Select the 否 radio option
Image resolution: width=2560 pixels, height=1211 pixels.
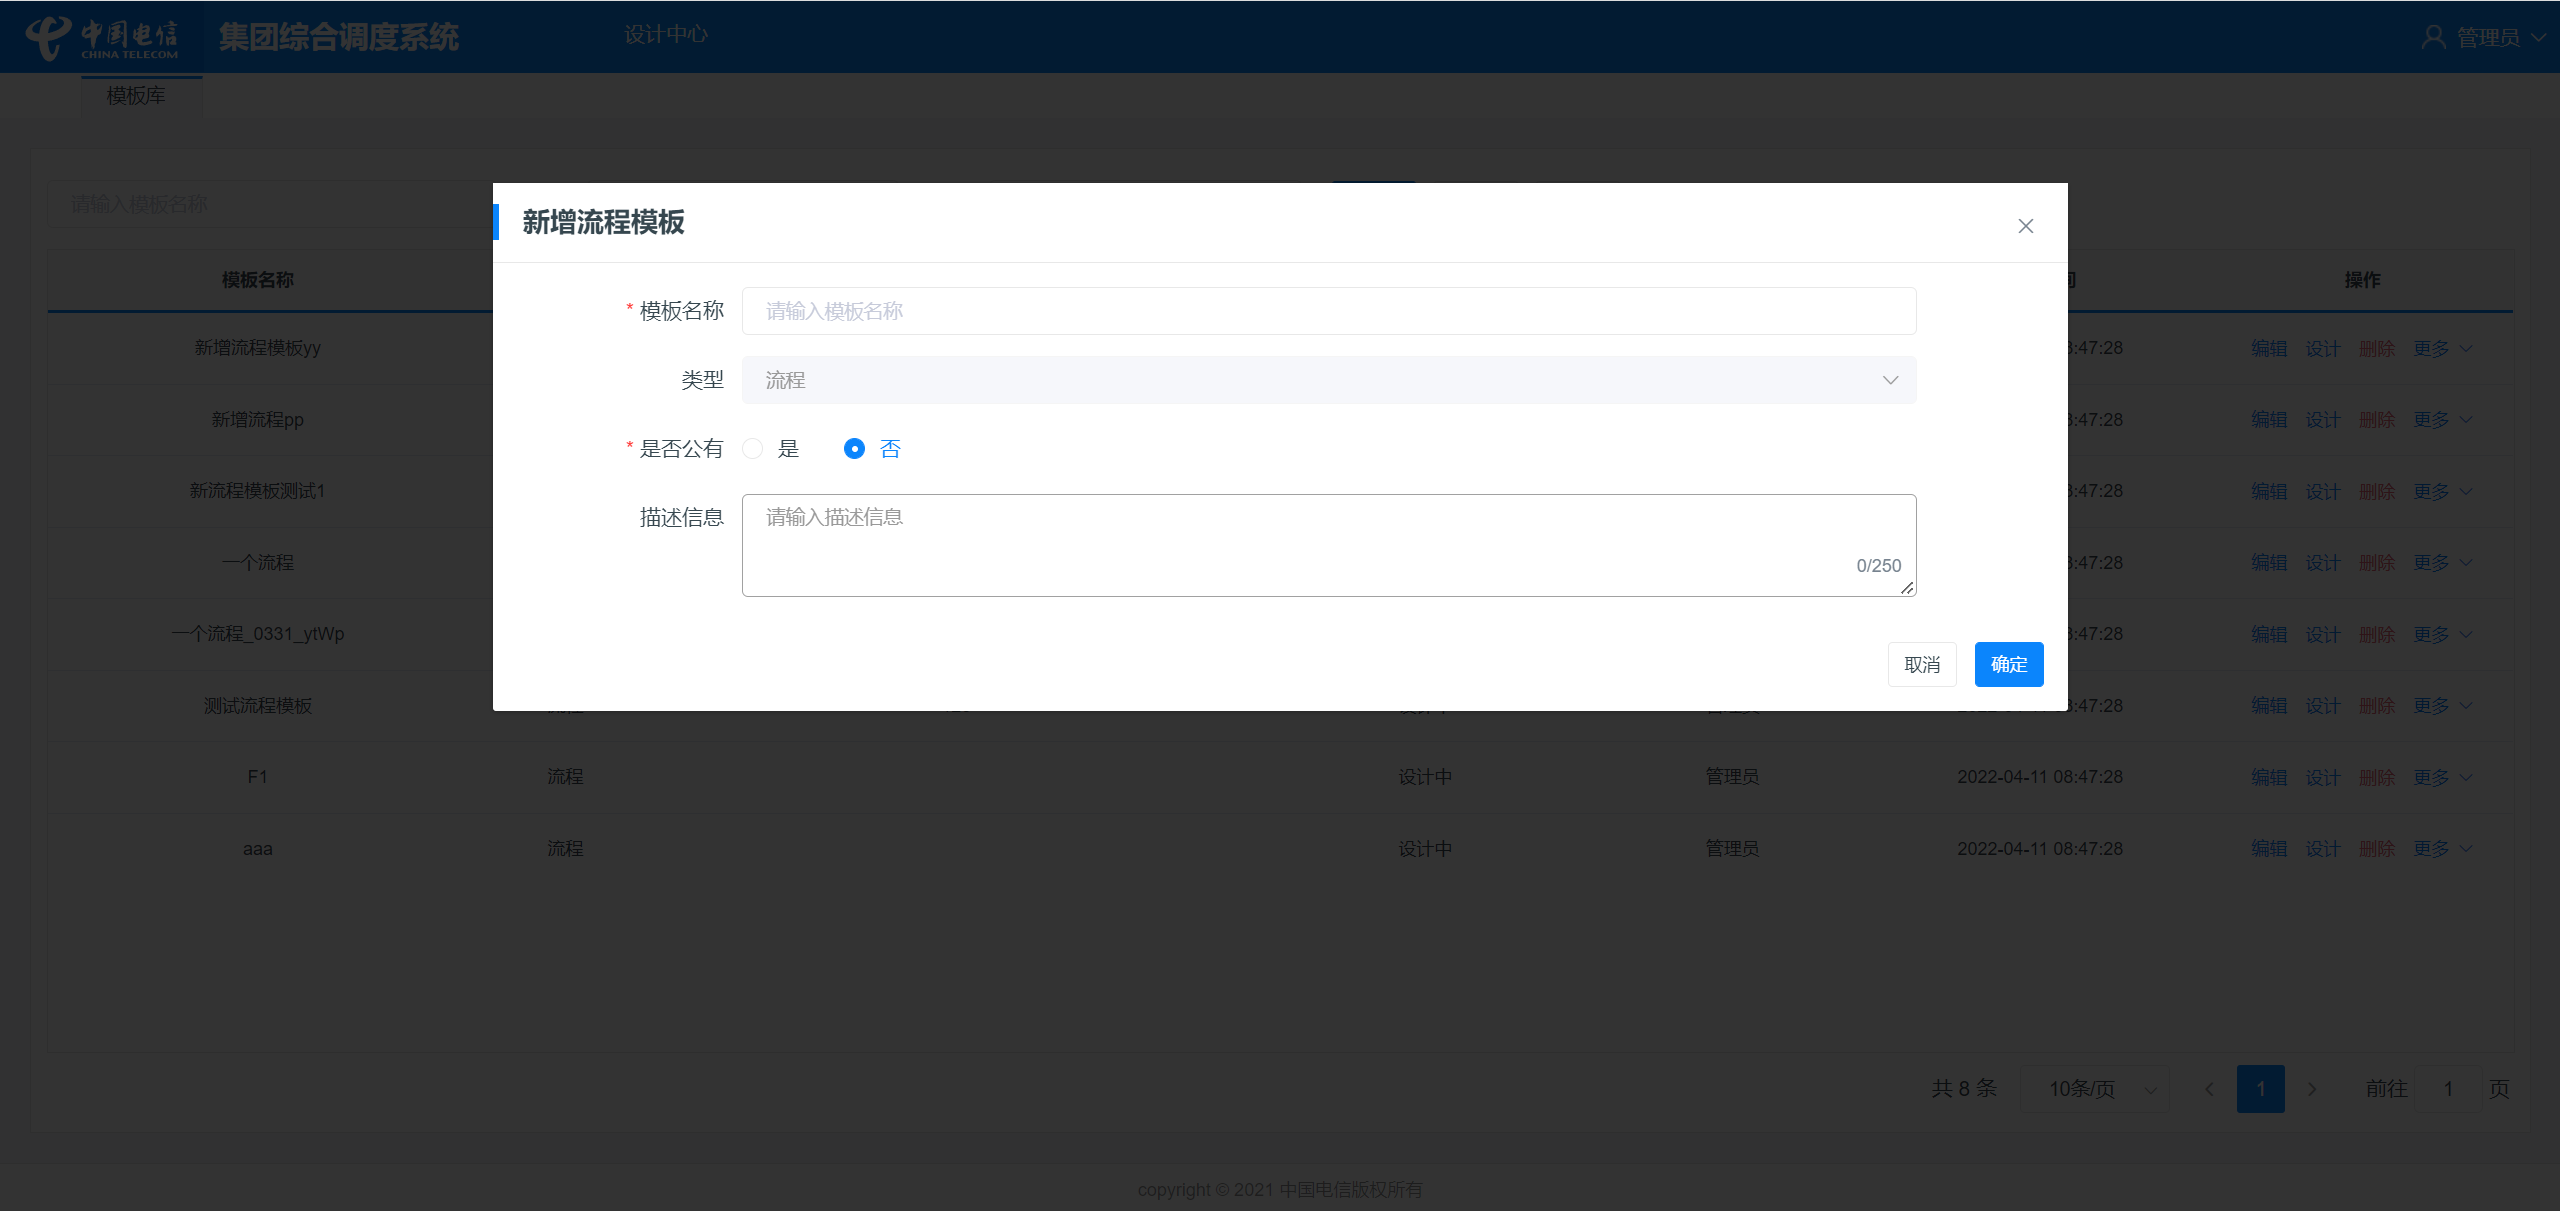(854, 449)
